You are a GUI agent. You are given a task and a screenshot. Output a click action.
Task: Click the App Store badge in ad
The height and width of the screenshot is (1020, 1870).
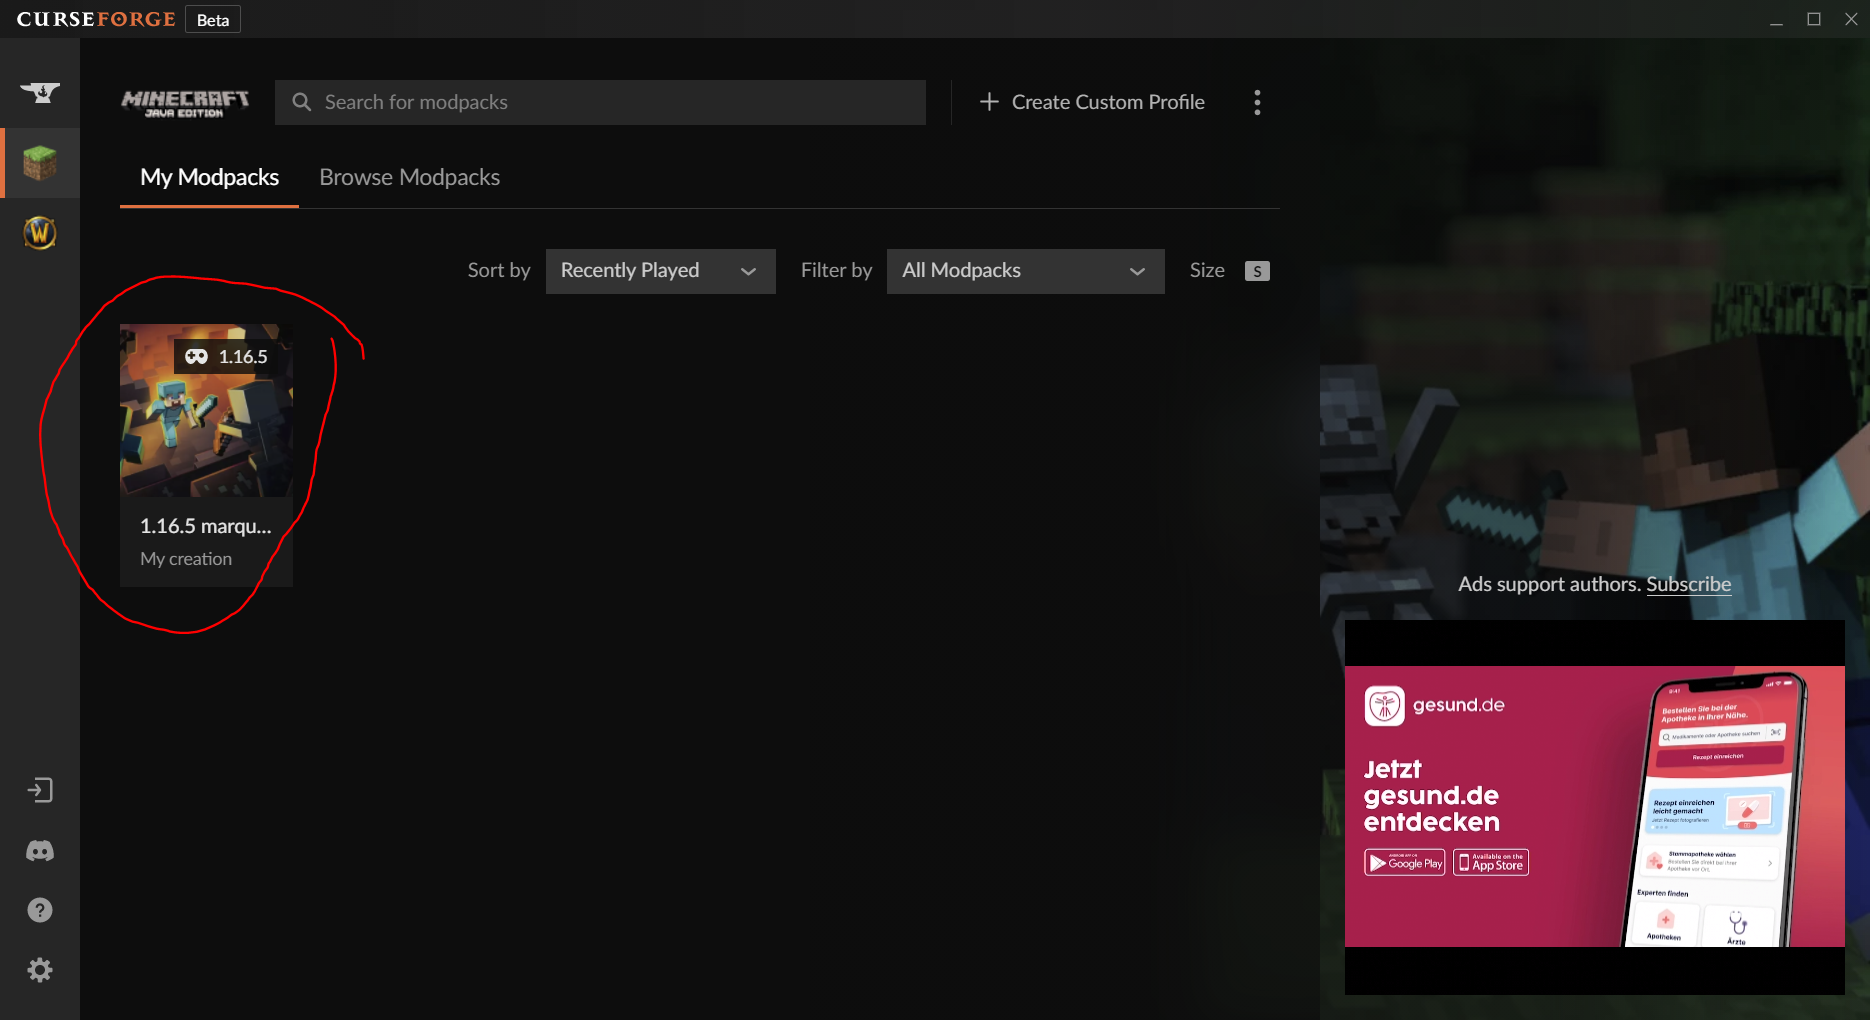click(x=1491, y=862)
